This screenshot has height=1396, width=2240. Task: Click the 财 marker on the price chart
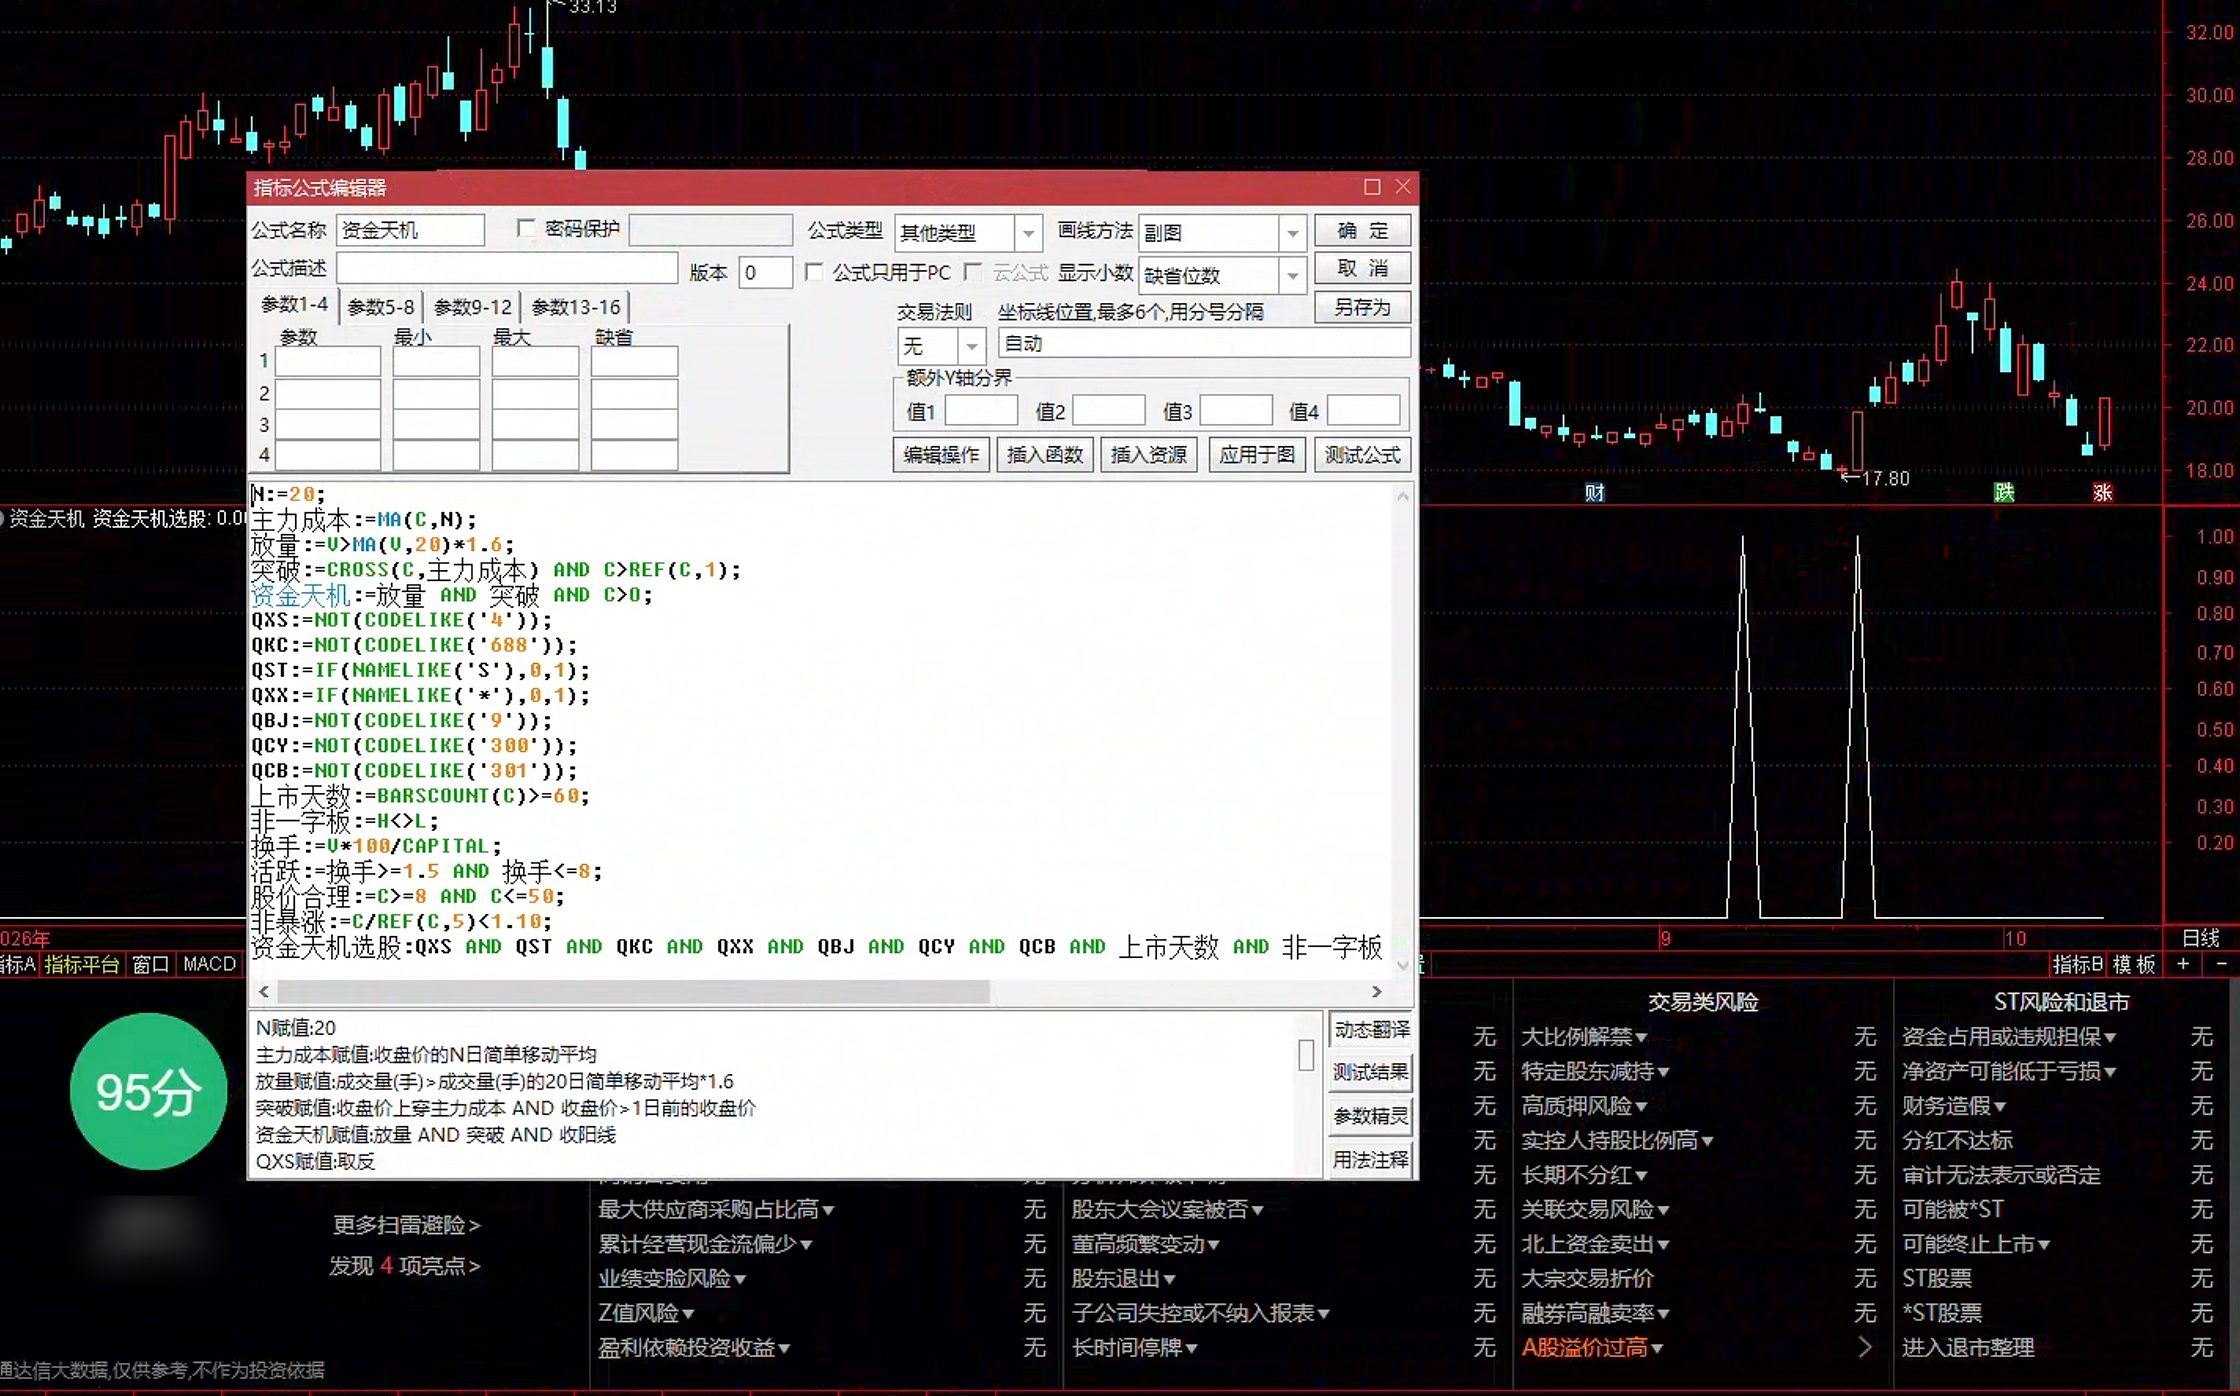click(1594, 492)
